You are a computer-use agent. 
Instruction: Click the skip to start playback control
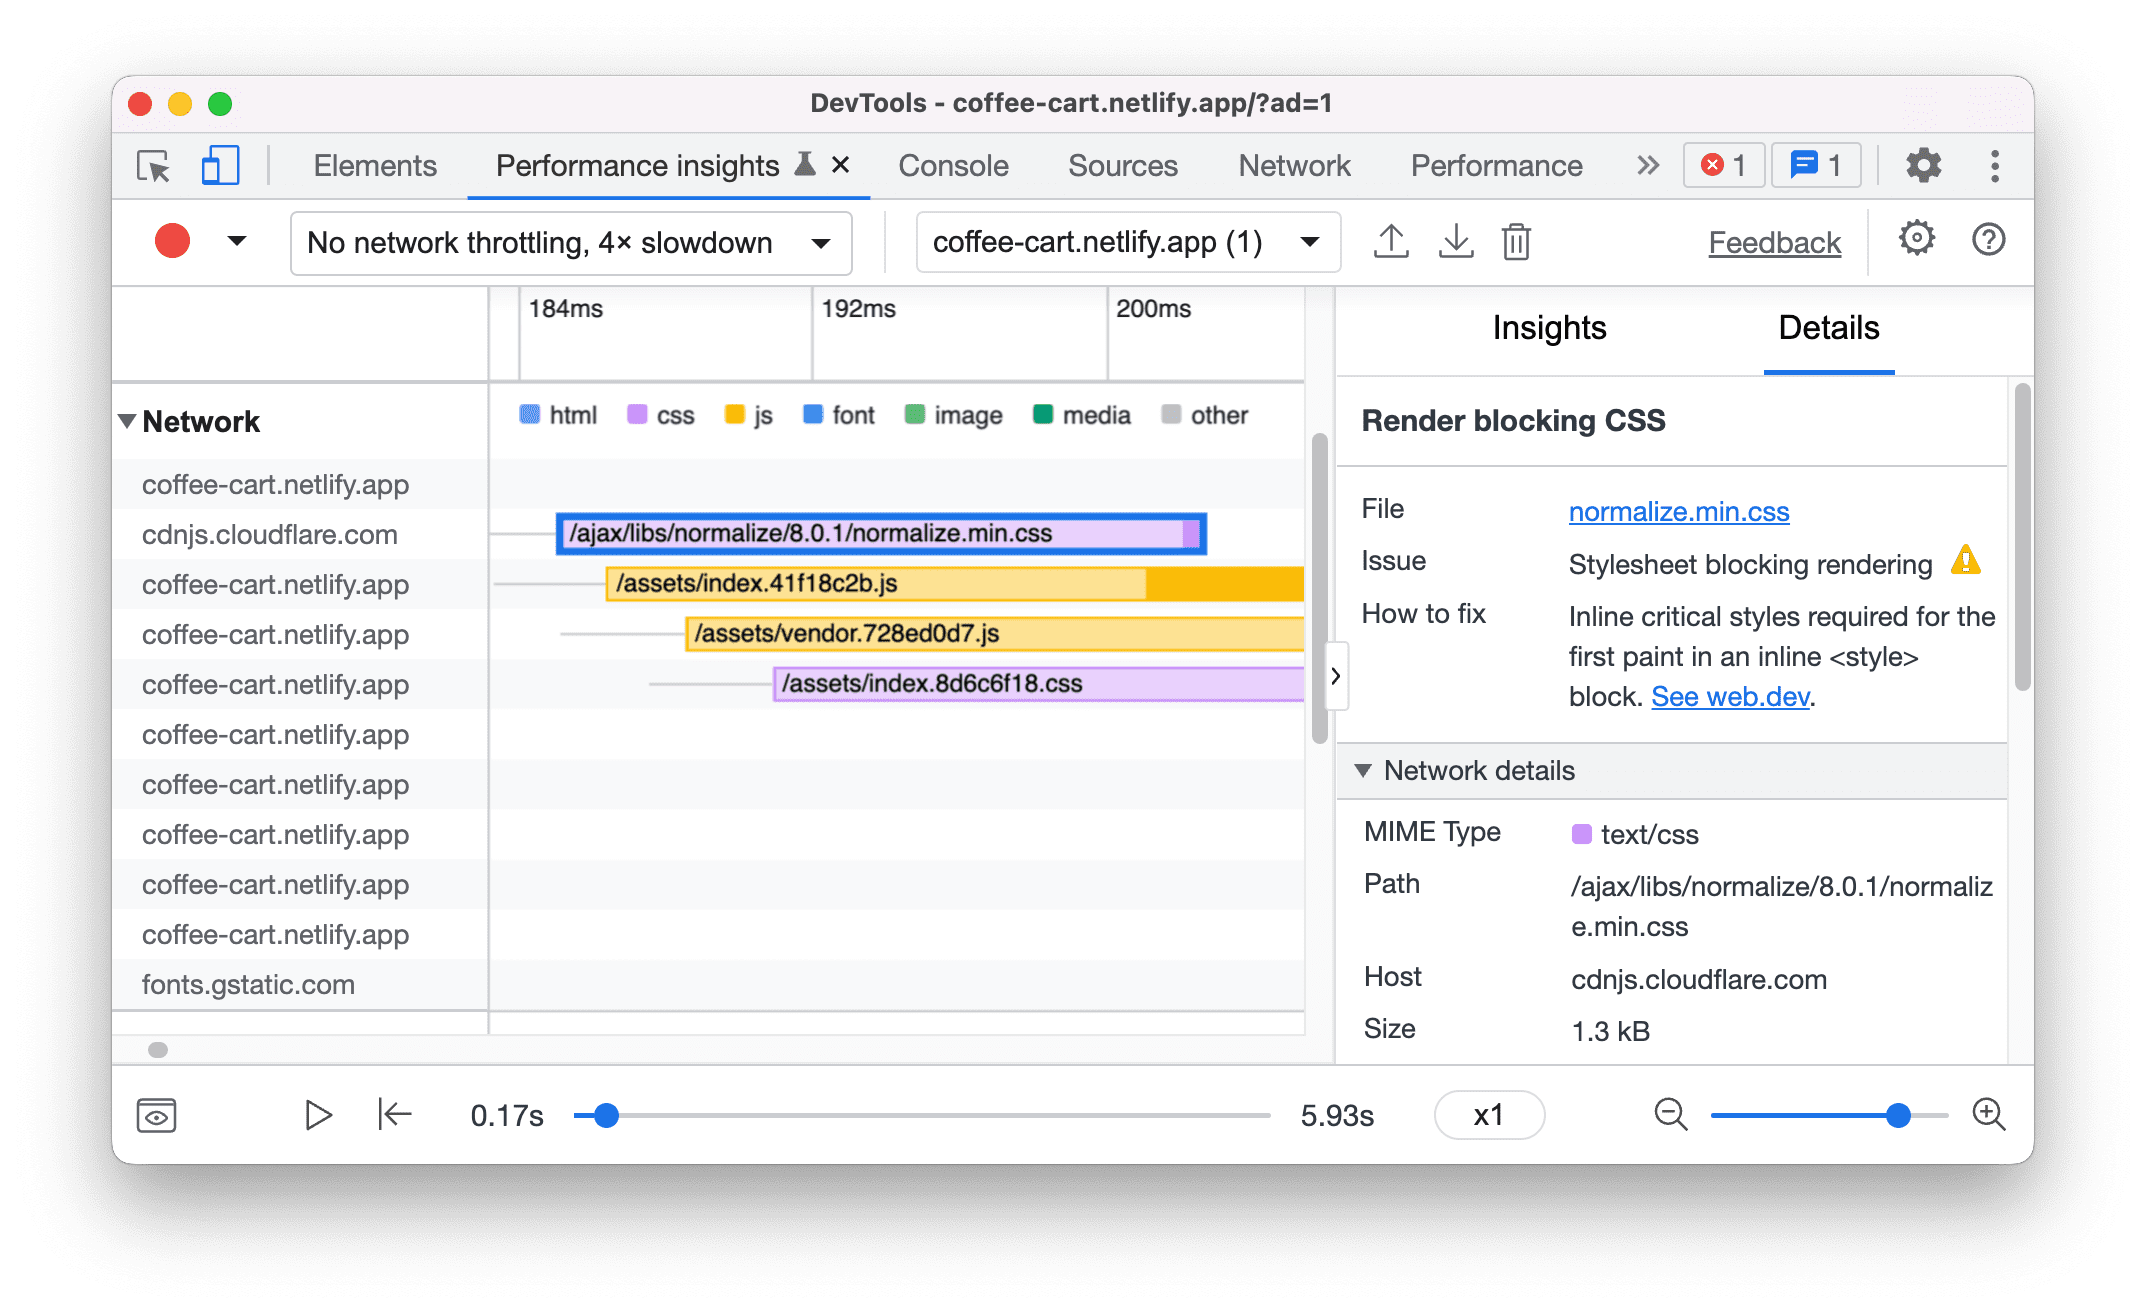tap(394, 1114)
